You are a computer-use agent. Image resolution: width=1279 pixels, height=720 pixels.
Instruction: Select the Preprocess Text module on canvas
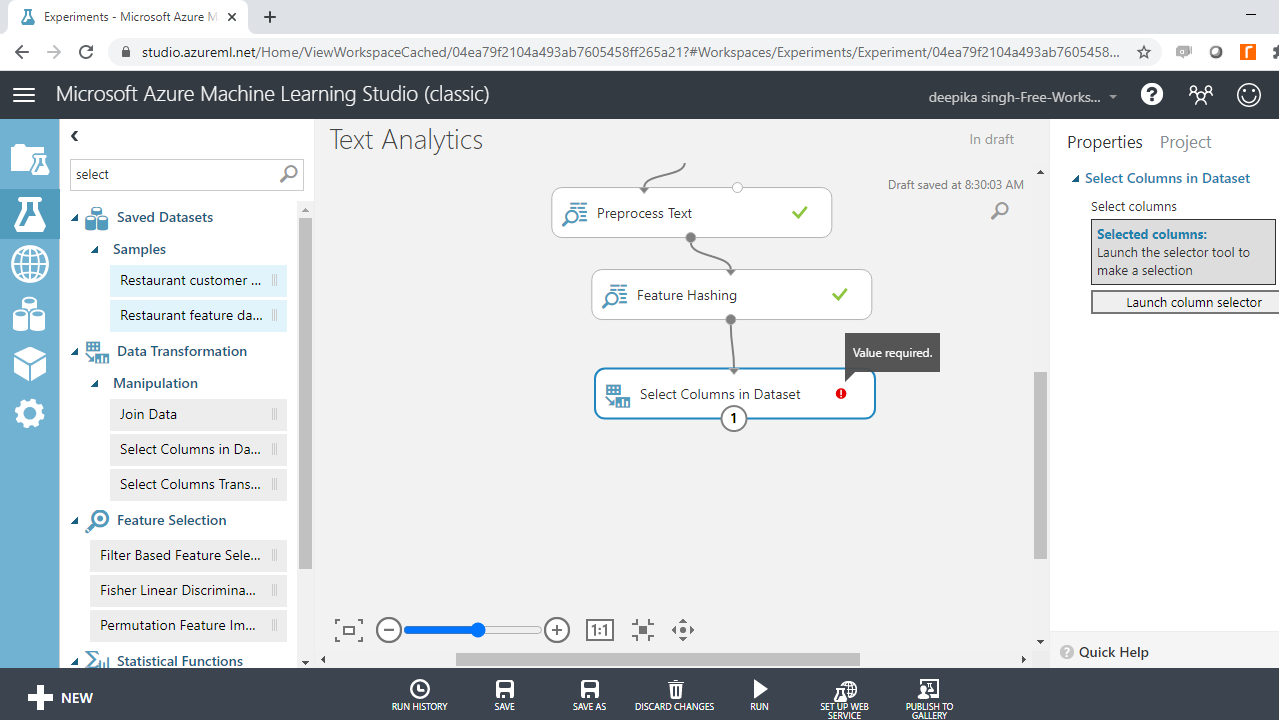click(x=691, y=213)
